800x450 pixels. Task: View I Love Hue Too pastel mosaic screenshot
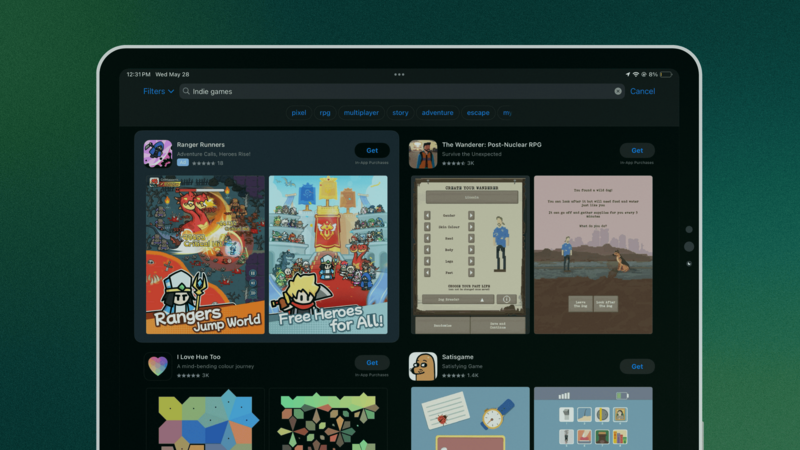click(x=205, y=419)
